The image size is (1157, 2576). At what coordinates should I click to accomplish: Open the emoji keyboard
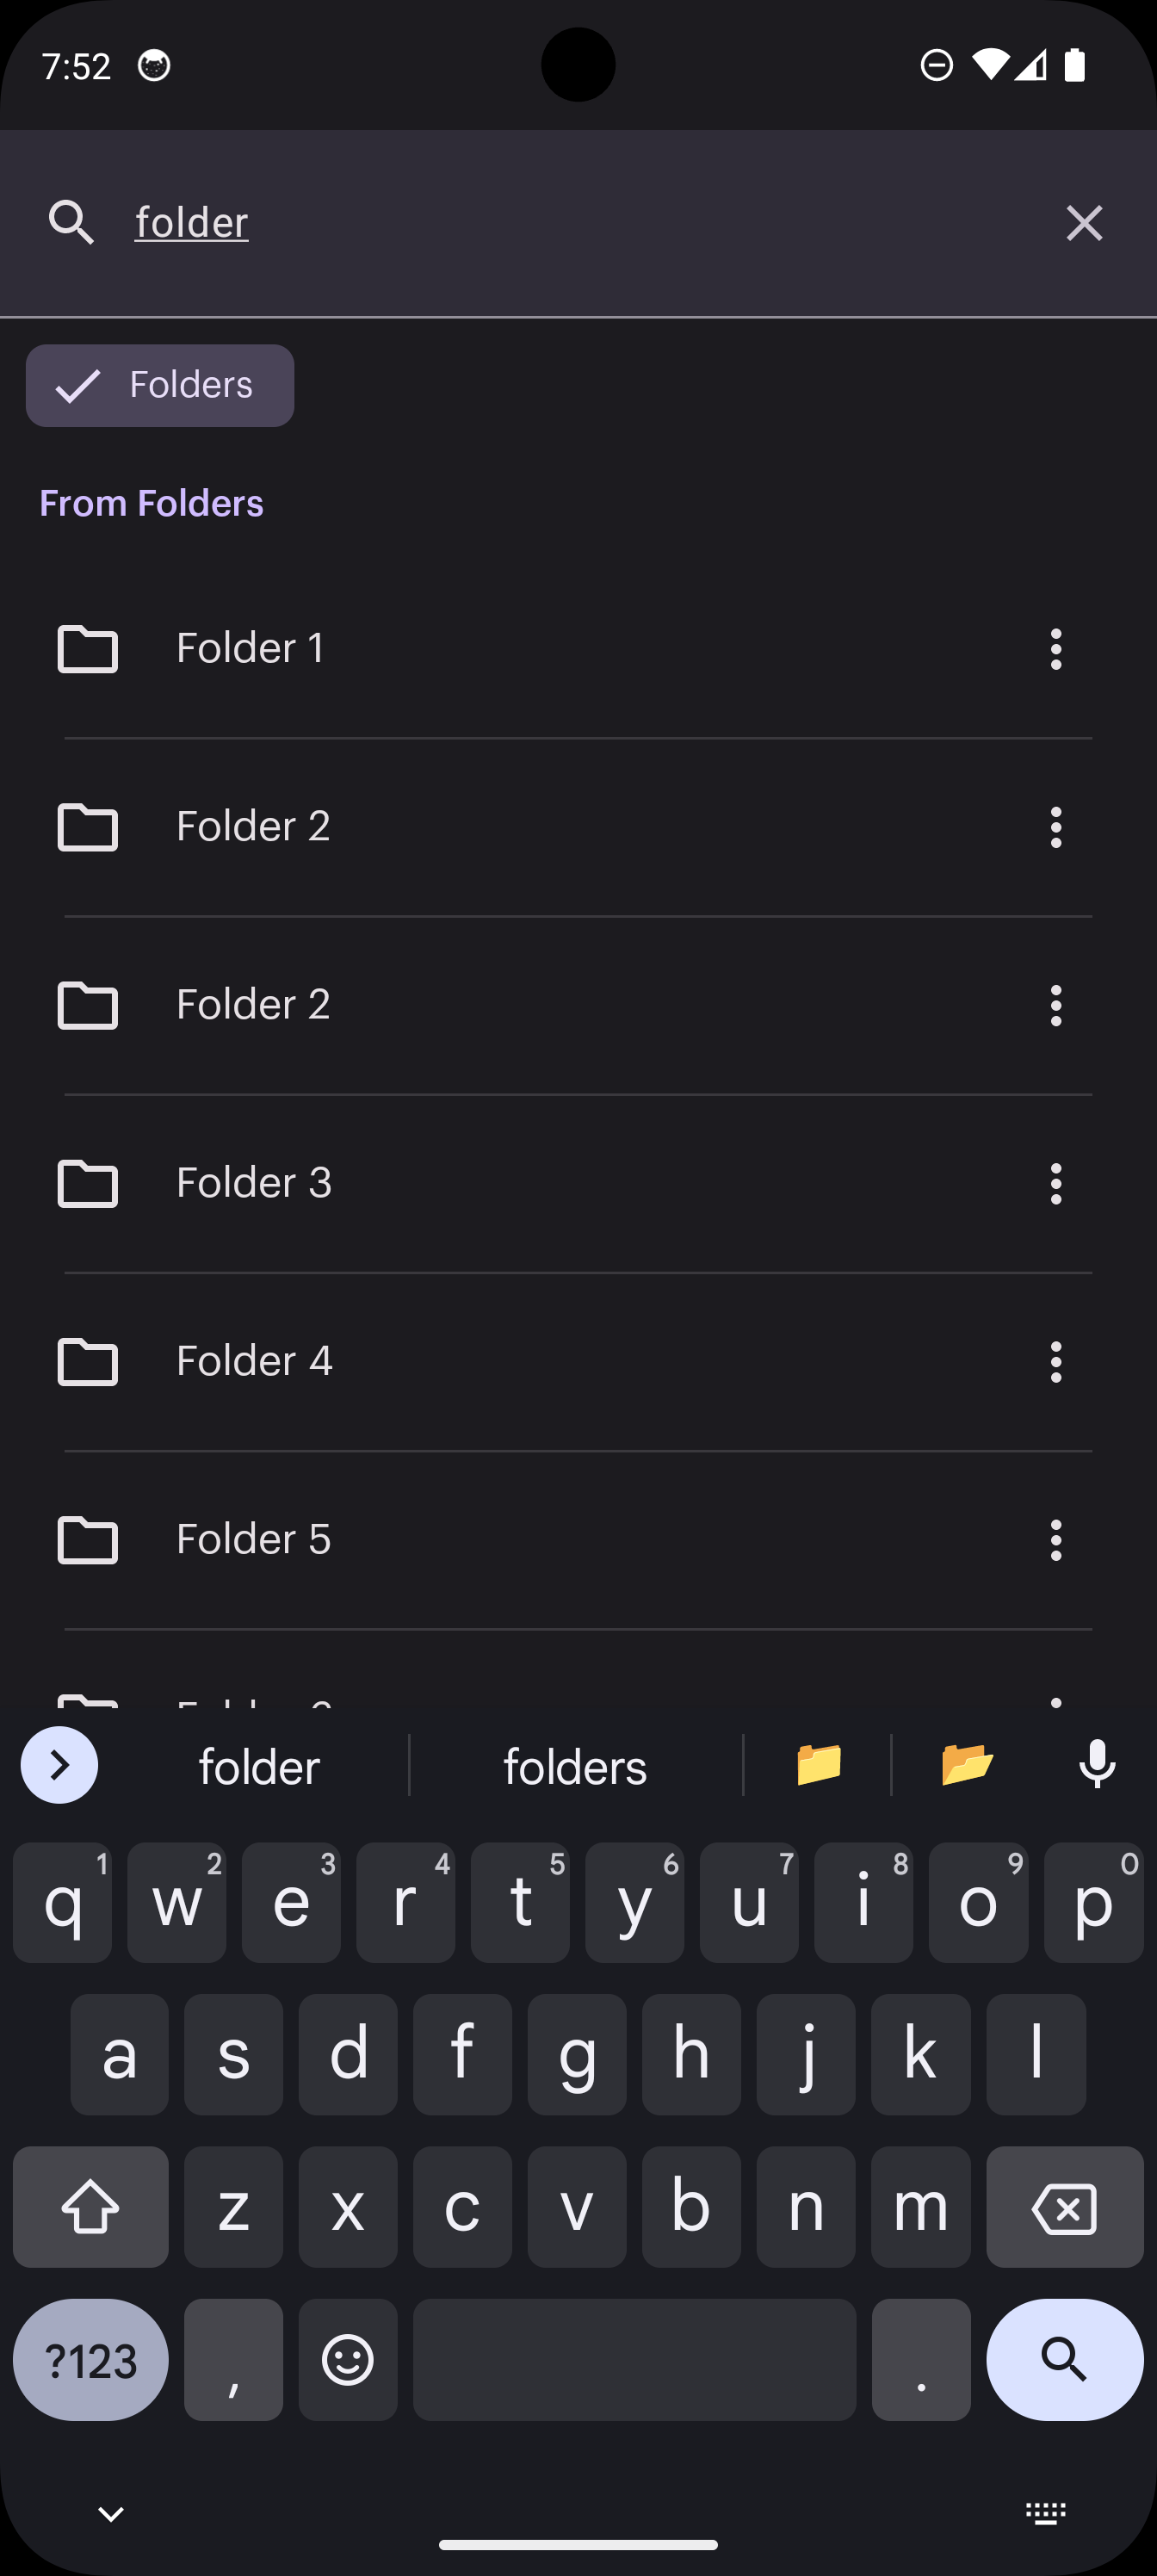(348, 2360)
